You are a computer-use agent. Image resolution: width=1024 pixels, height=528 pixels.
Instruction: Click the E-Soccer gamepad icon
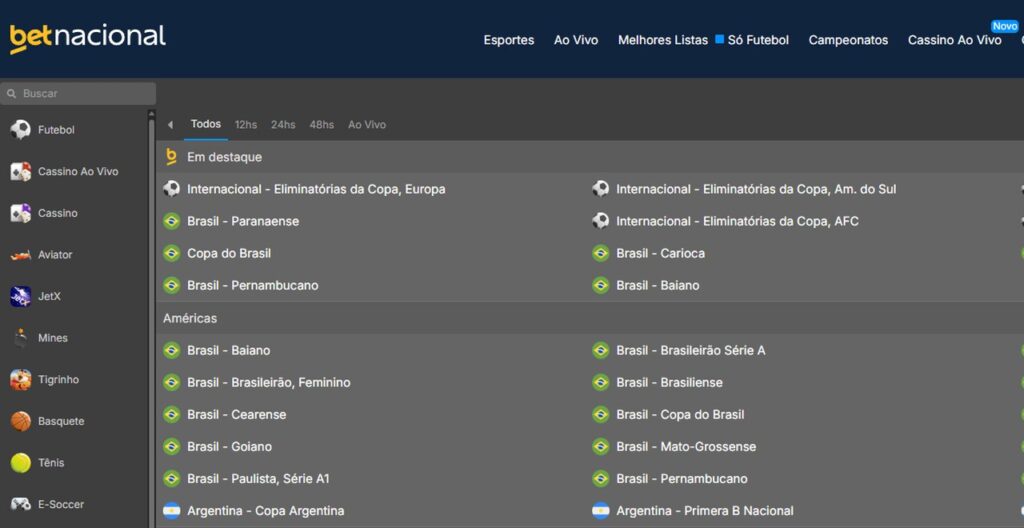pos(21,504)
